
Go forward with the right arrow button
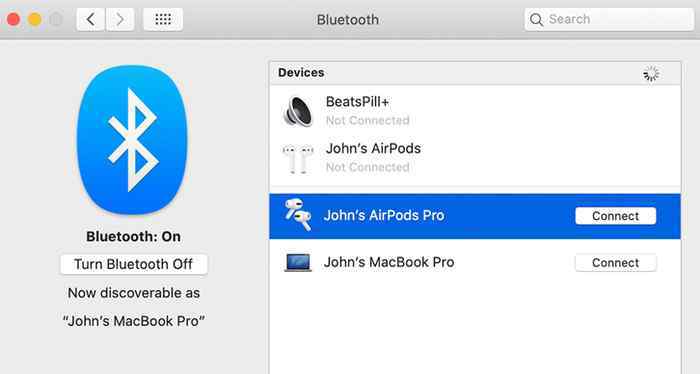coord(120,19)
